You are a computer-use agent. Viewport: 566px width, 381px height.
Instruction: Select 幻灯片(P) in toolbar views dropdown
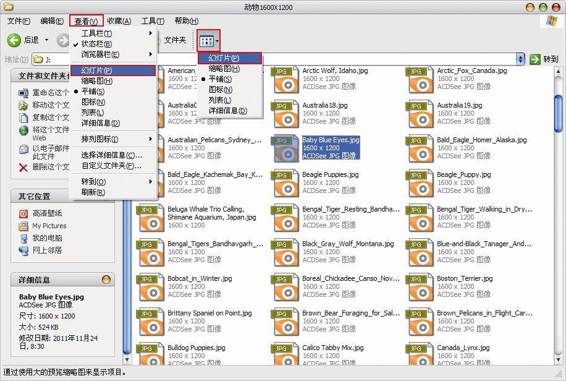[x=230, y=58]
